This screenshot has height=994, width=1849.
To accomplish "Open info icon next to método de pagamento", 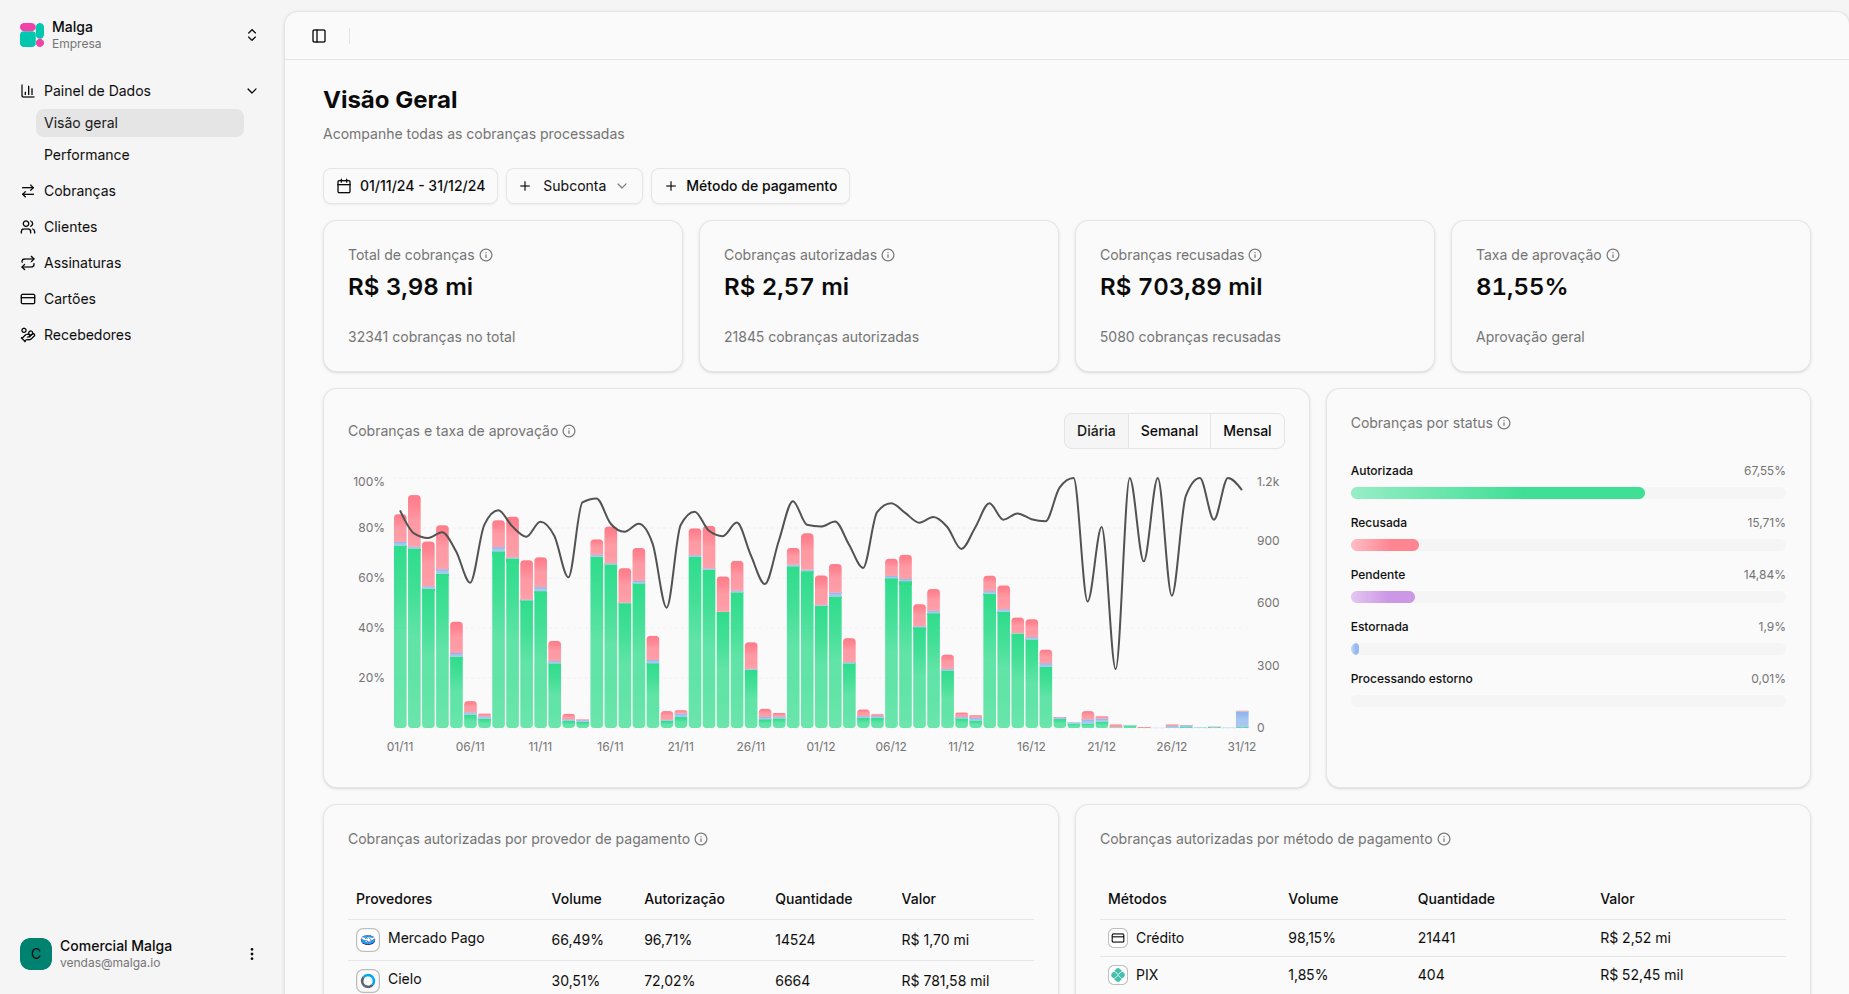I will click(1444, 839).
